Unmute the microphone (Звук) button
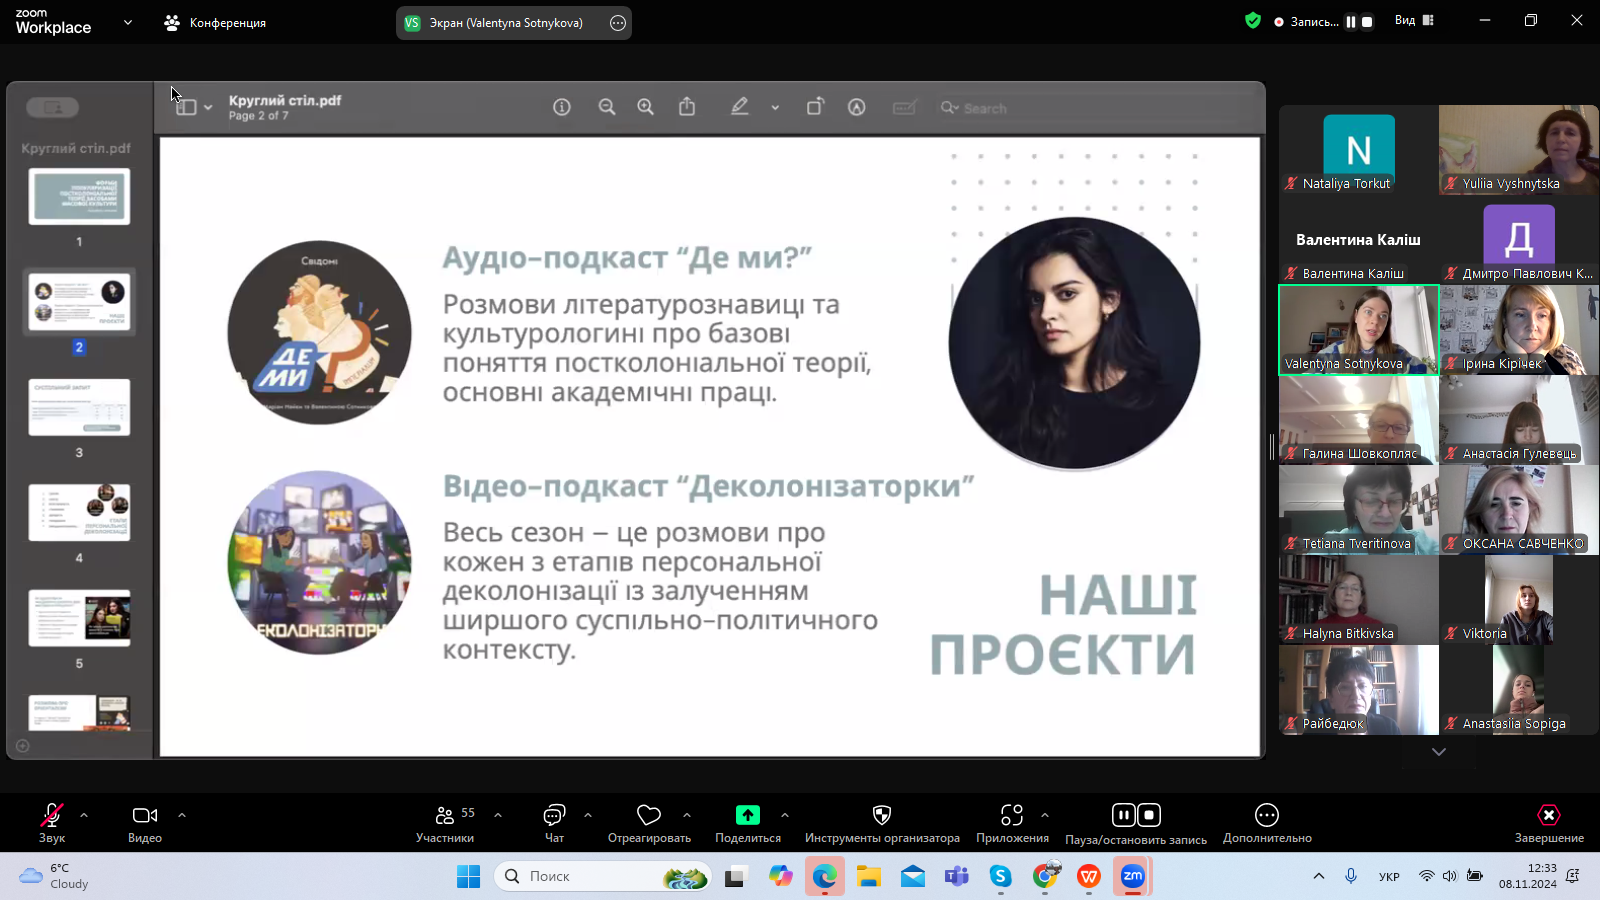 pyautogui.click(x=52, y=815)
